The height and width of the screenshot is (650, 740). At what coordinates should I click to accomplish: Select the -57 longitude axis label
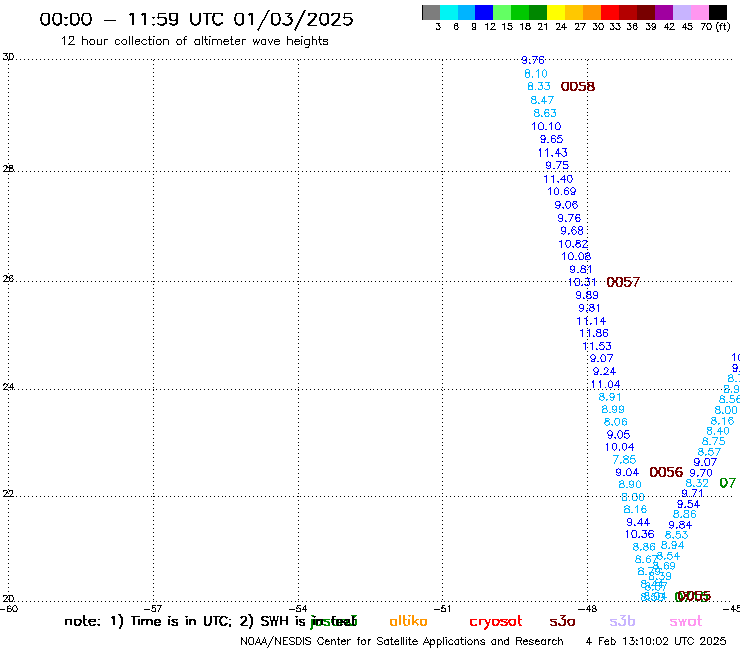pyautogui.click(x=153, y=609)
